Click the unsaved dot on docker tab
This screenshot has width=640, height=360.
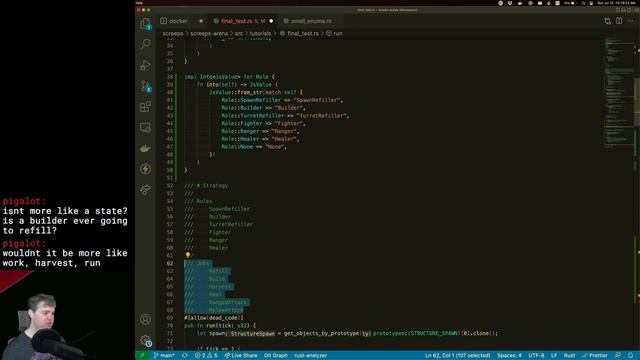[201, 21]
